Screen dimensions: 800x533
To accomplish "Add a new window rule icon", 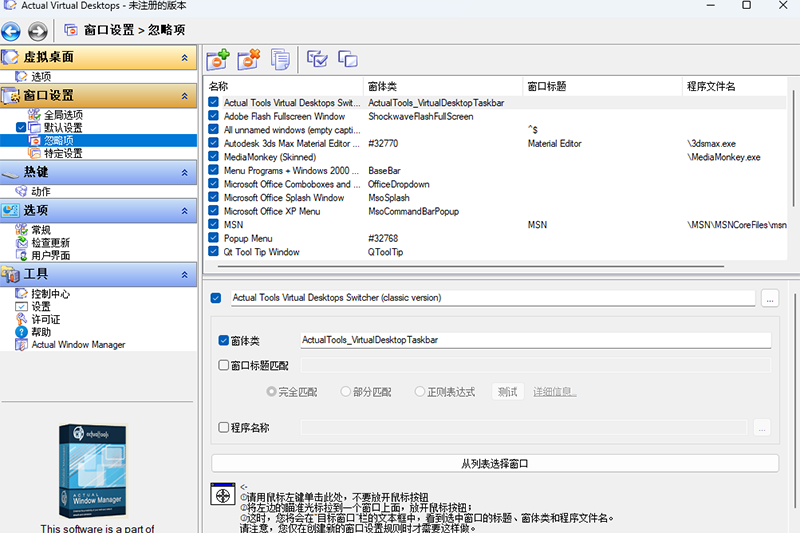I will click(218, 59).
